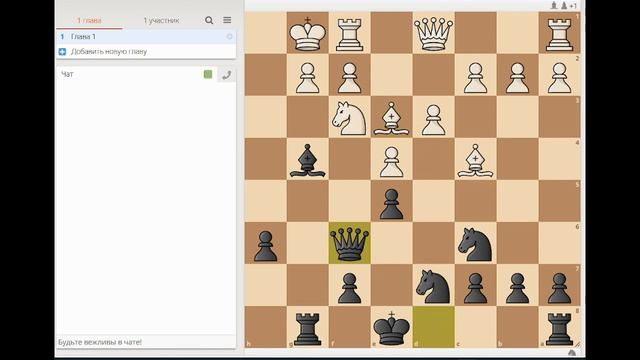Click the highlighted empty d8 square
Viewport: 640px width, 360px height.
[x=433, y=327]
